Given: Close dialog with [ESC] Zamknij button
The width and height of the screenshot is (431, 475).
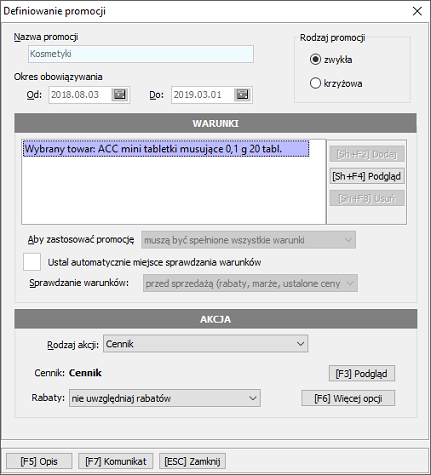Looking at the screenshot, I should point(192,461).
